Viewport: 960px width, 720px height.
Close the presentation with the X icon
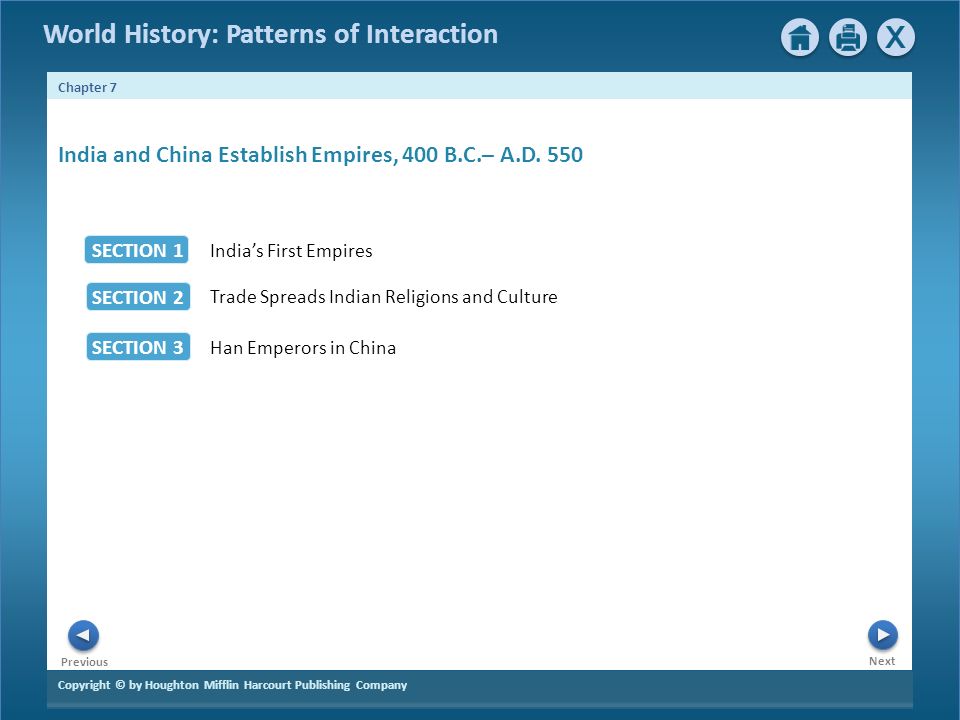pyautogui.click(x=896, y=37)
